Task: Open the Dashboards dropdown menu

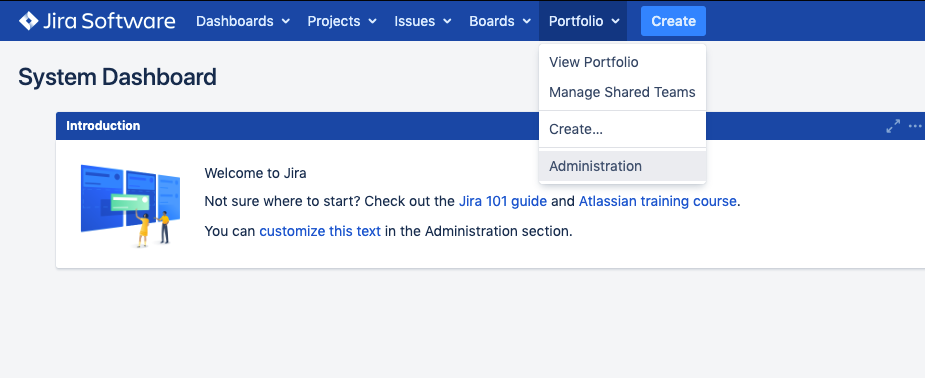Action: [x=243, y=21]
